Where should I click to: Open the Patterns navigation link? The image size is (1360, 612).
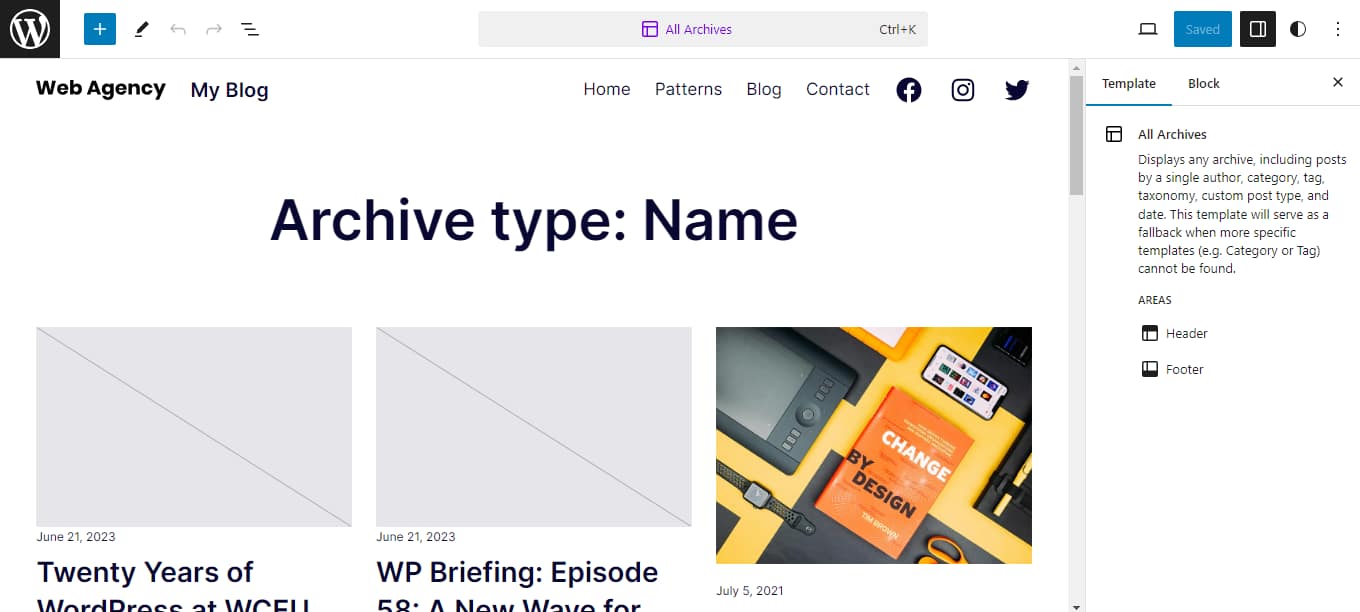pos(688,89)
